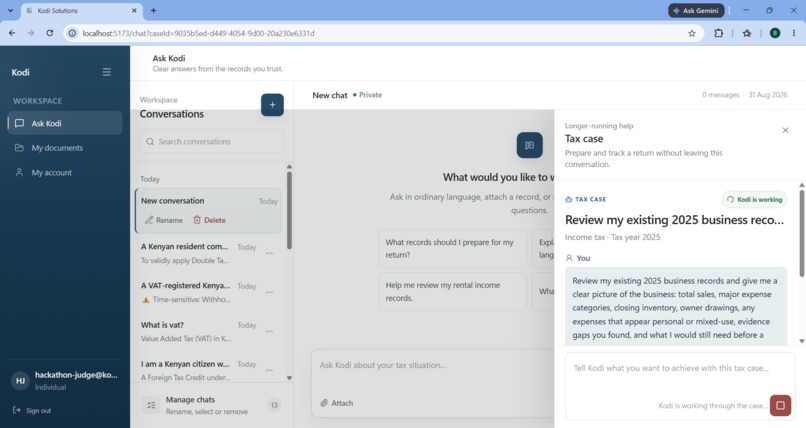Open the tab search dropdown arrow
This screenshot has width=806, height=428.
[10, 10]
